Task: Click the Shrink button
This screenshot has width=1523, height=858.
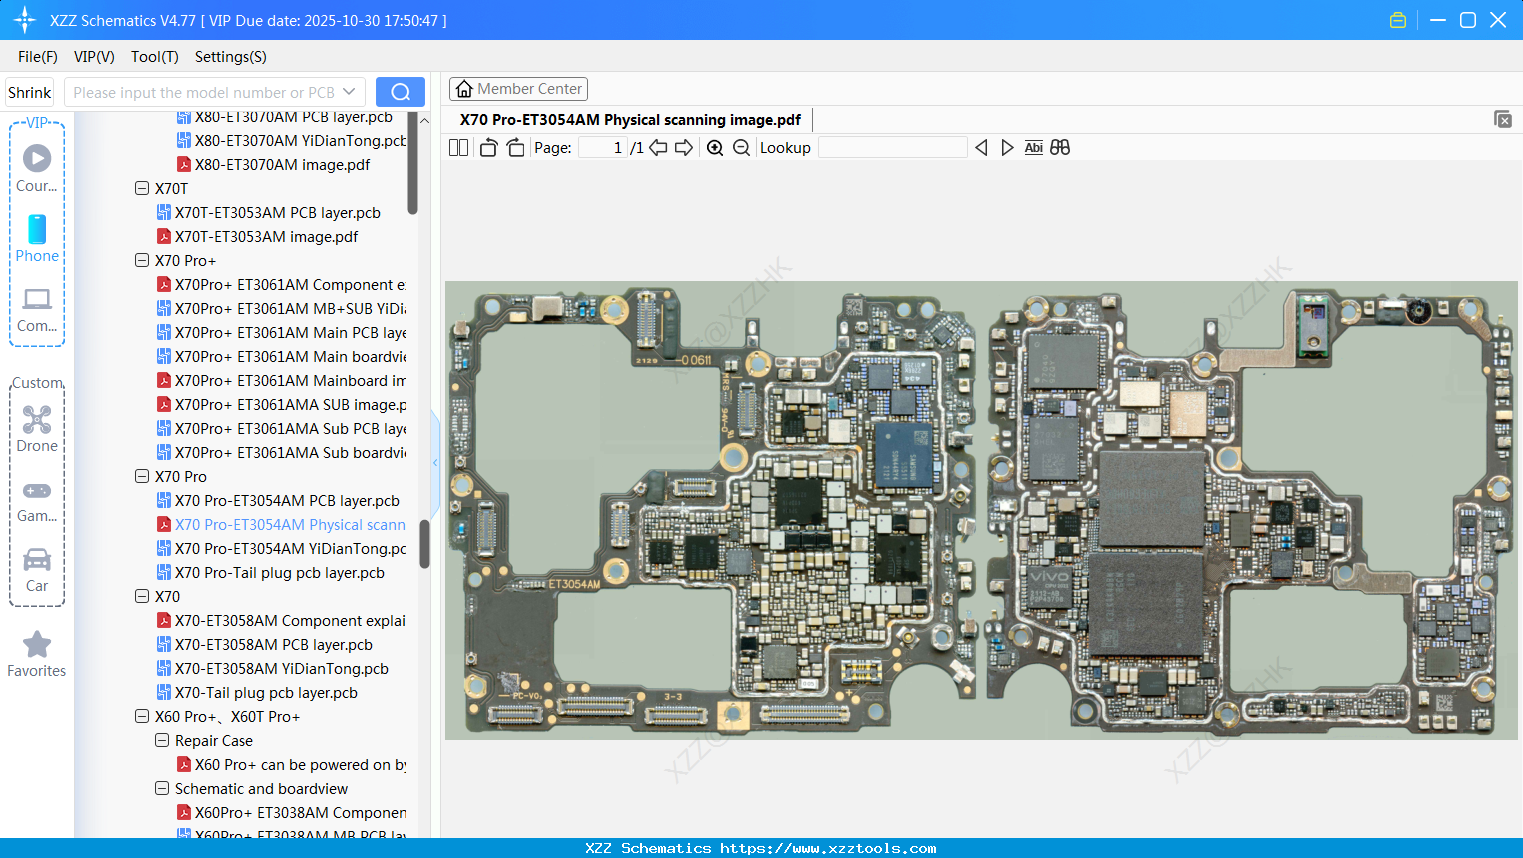Action: 29,91
